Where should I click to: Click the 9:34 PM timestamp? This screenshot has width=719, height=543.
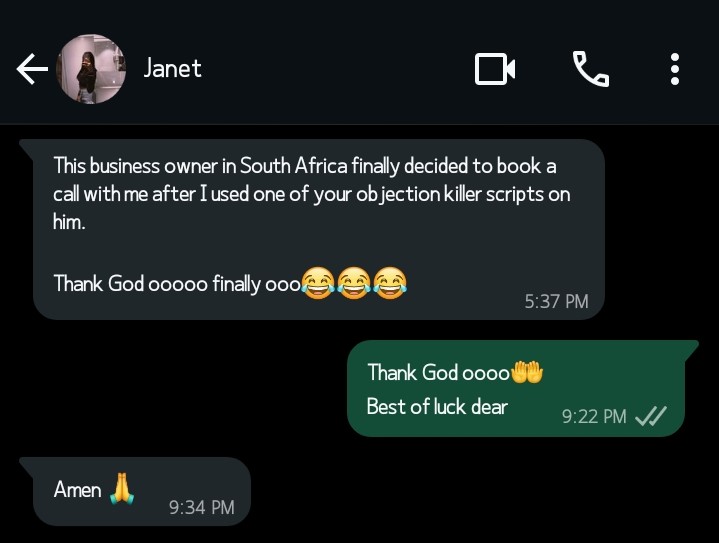tap(202, 507)
